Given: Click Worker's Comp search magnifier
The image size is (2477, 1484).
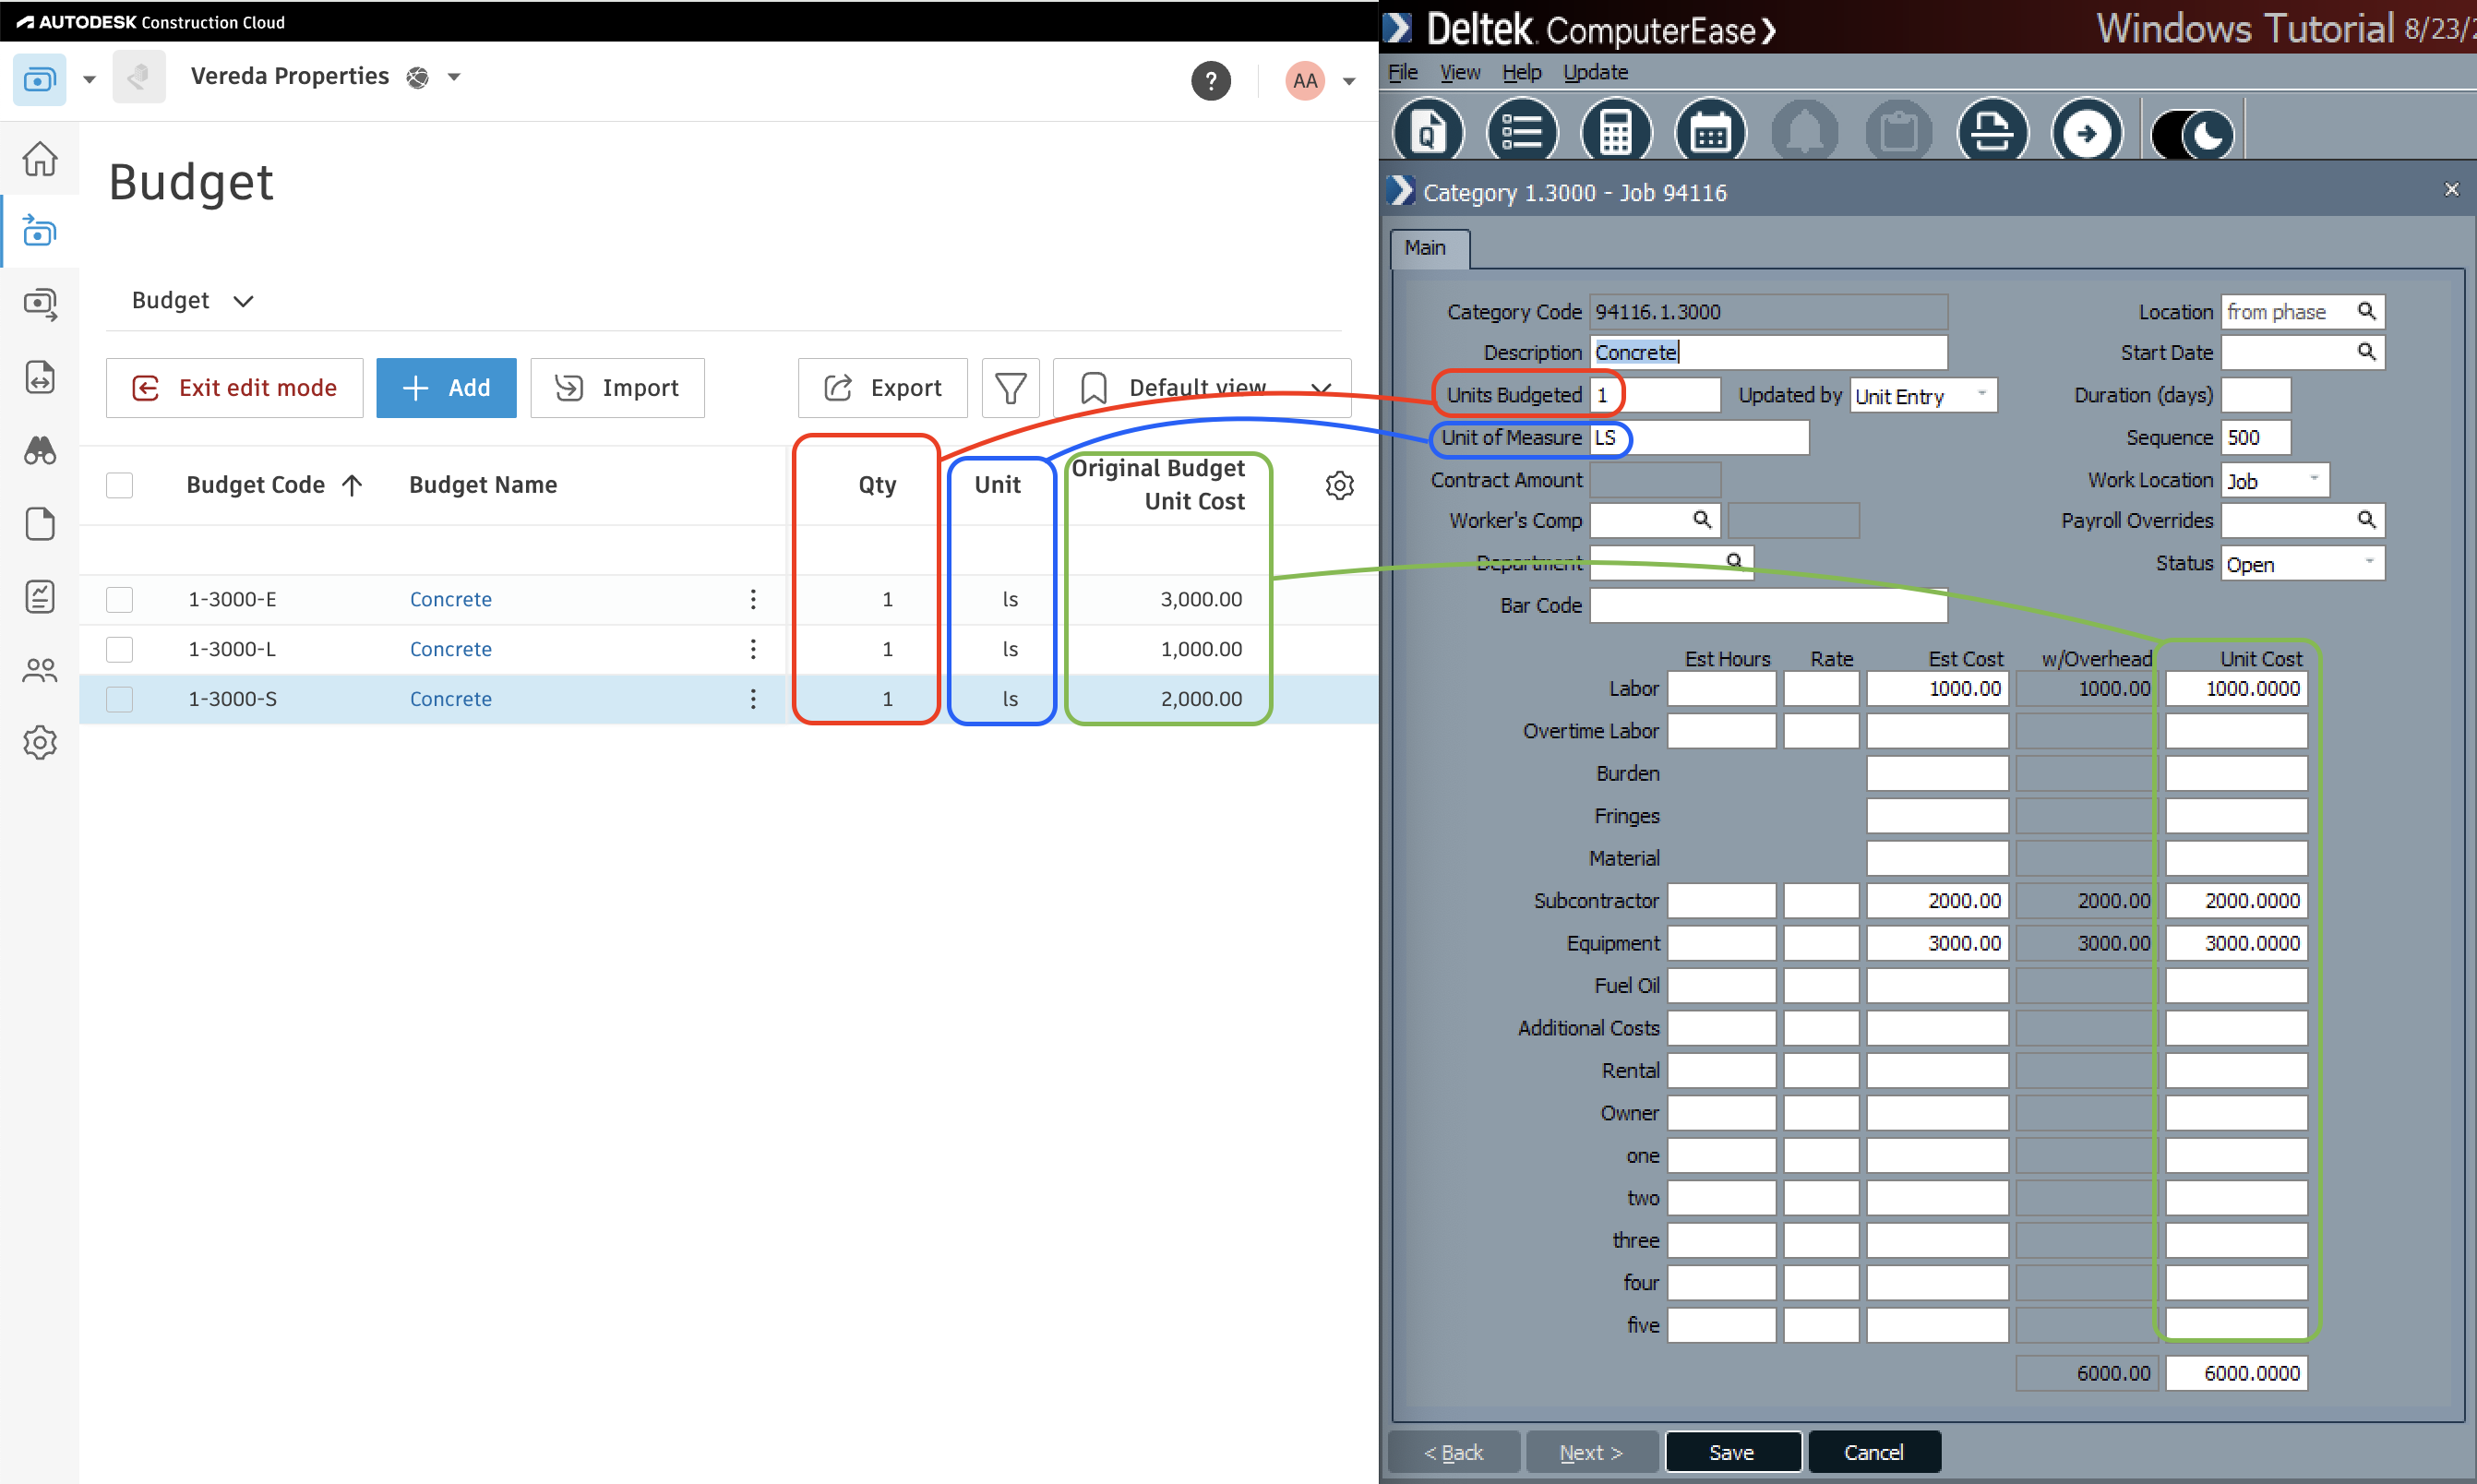Looking at the screenshot, I should [x=1701, y=519].
